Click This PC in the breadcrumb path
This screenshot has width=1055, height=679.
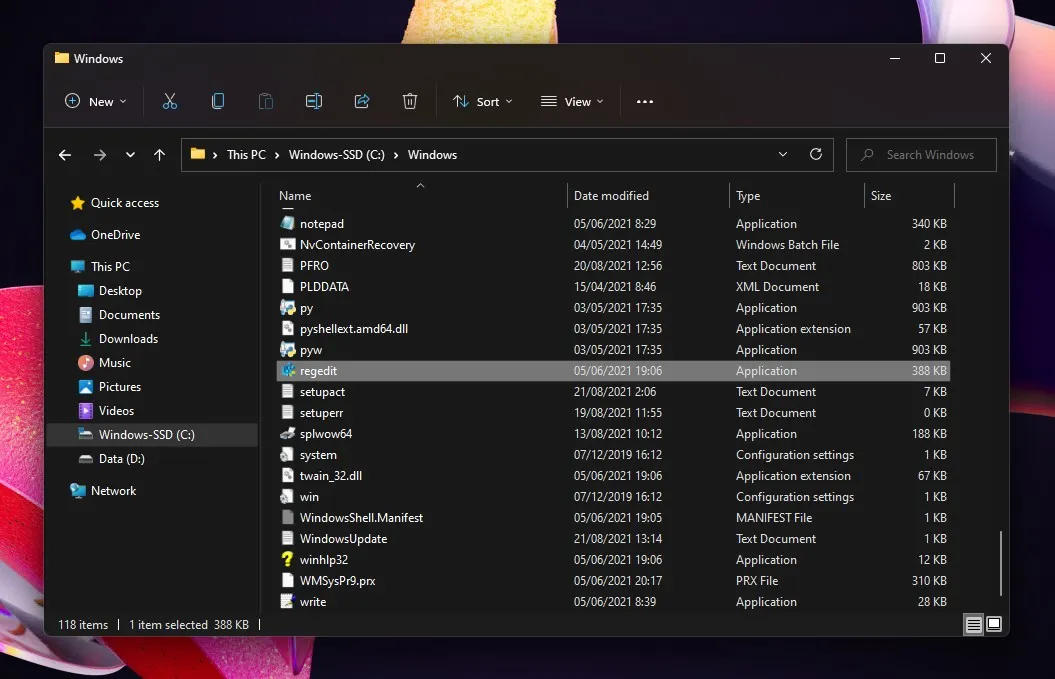(x=246, y=154)
